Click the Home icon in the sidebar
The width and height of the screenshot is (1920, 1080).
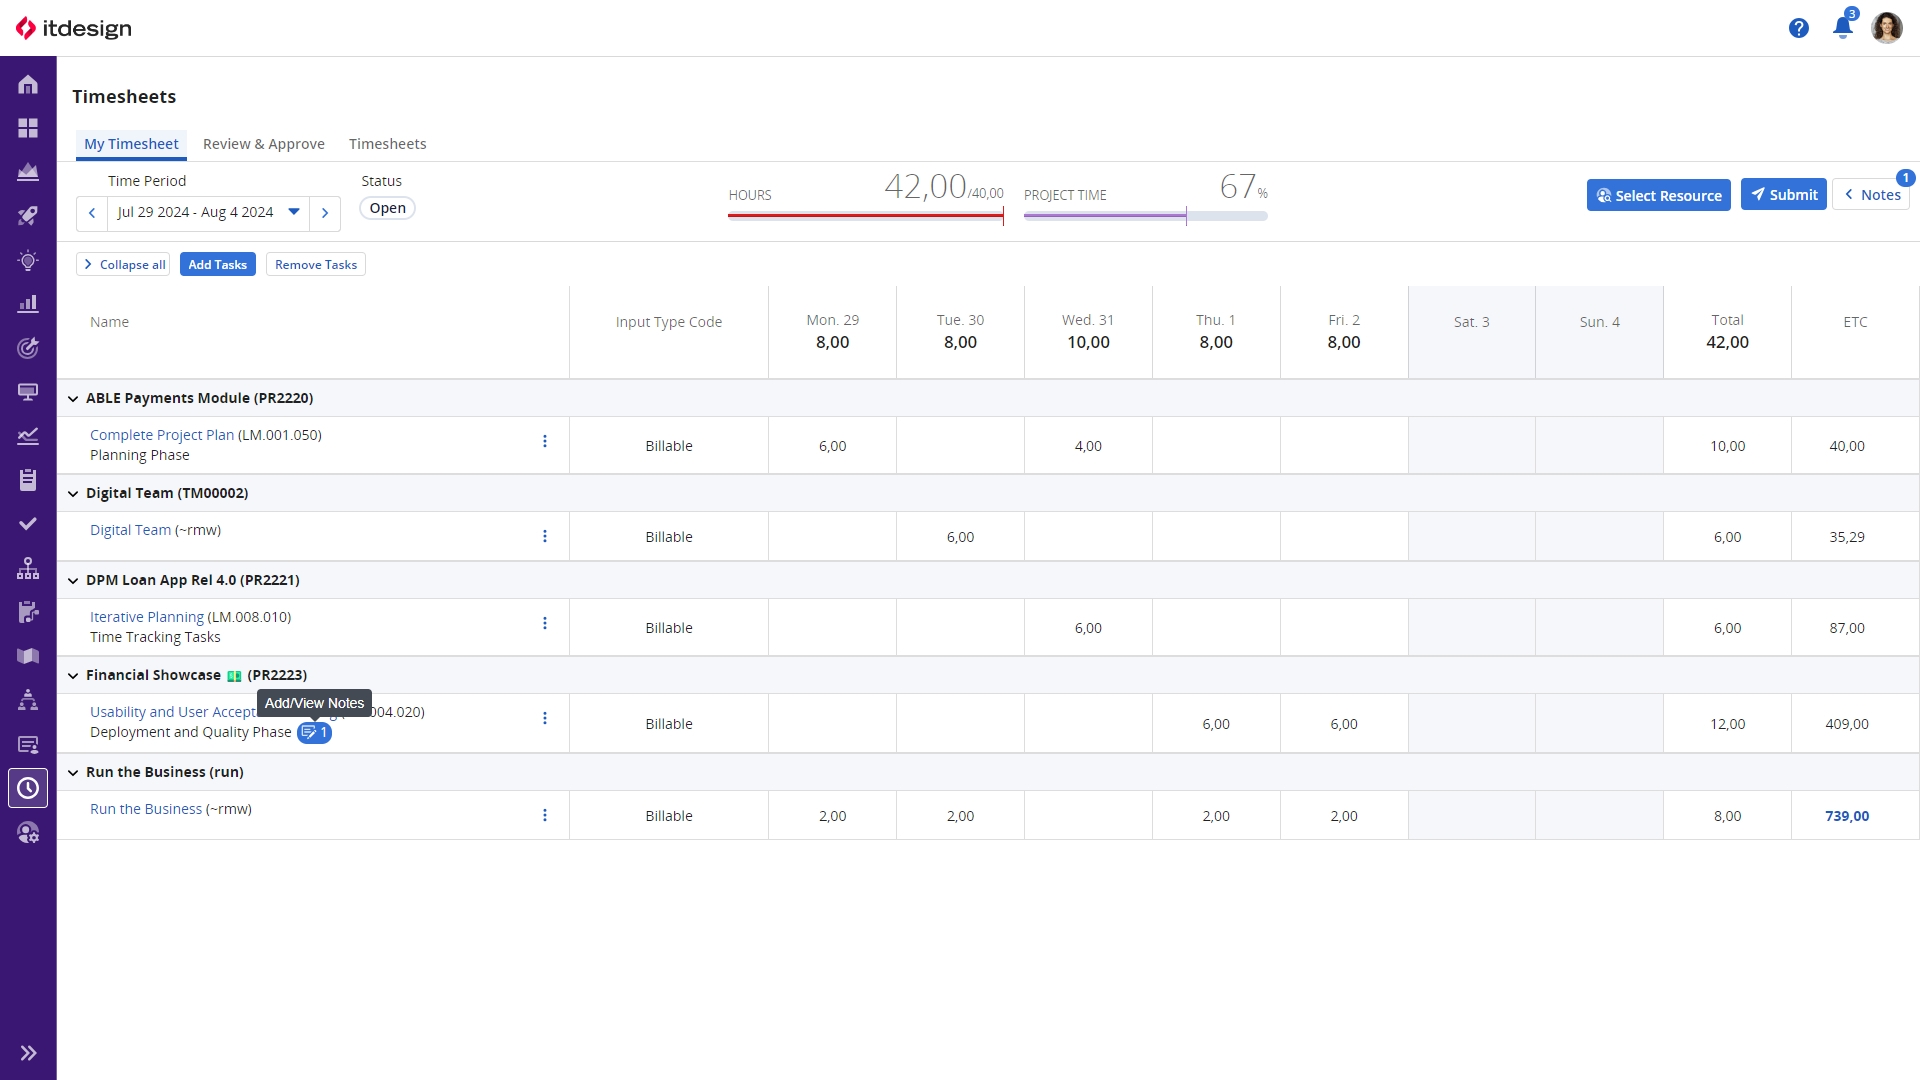point(28,85)
